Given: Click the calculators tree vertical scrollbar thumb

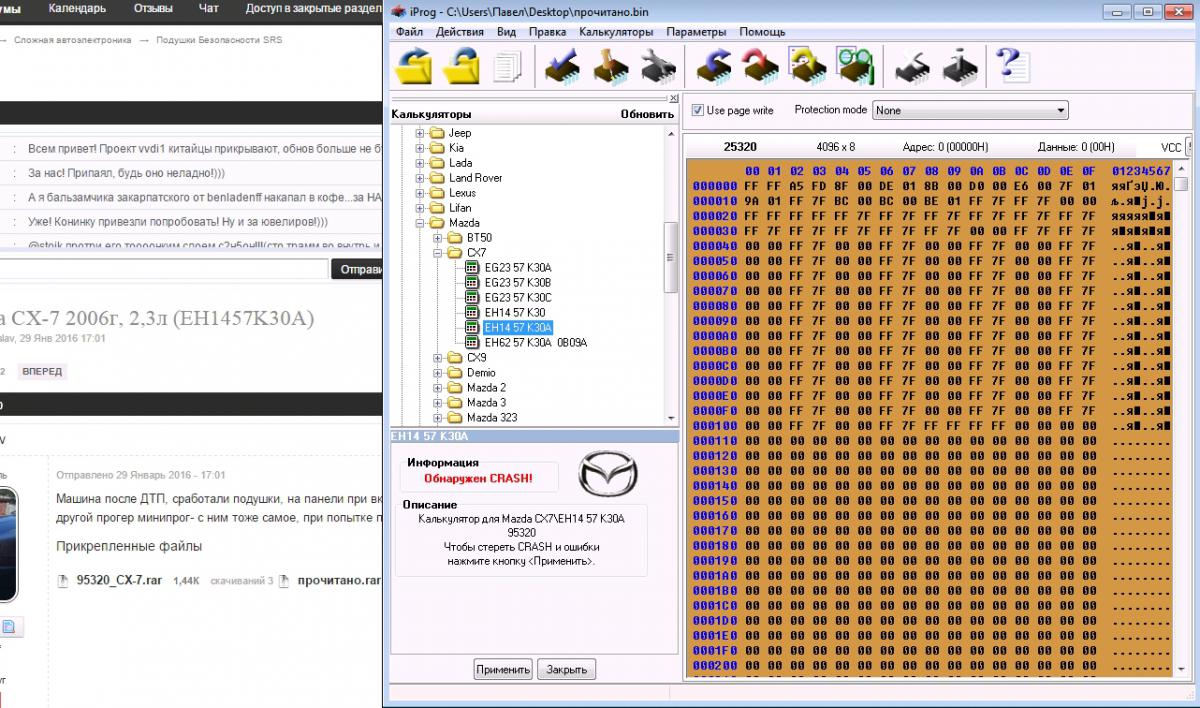Looking at the screenshot, I should click(x=671, y=256).
